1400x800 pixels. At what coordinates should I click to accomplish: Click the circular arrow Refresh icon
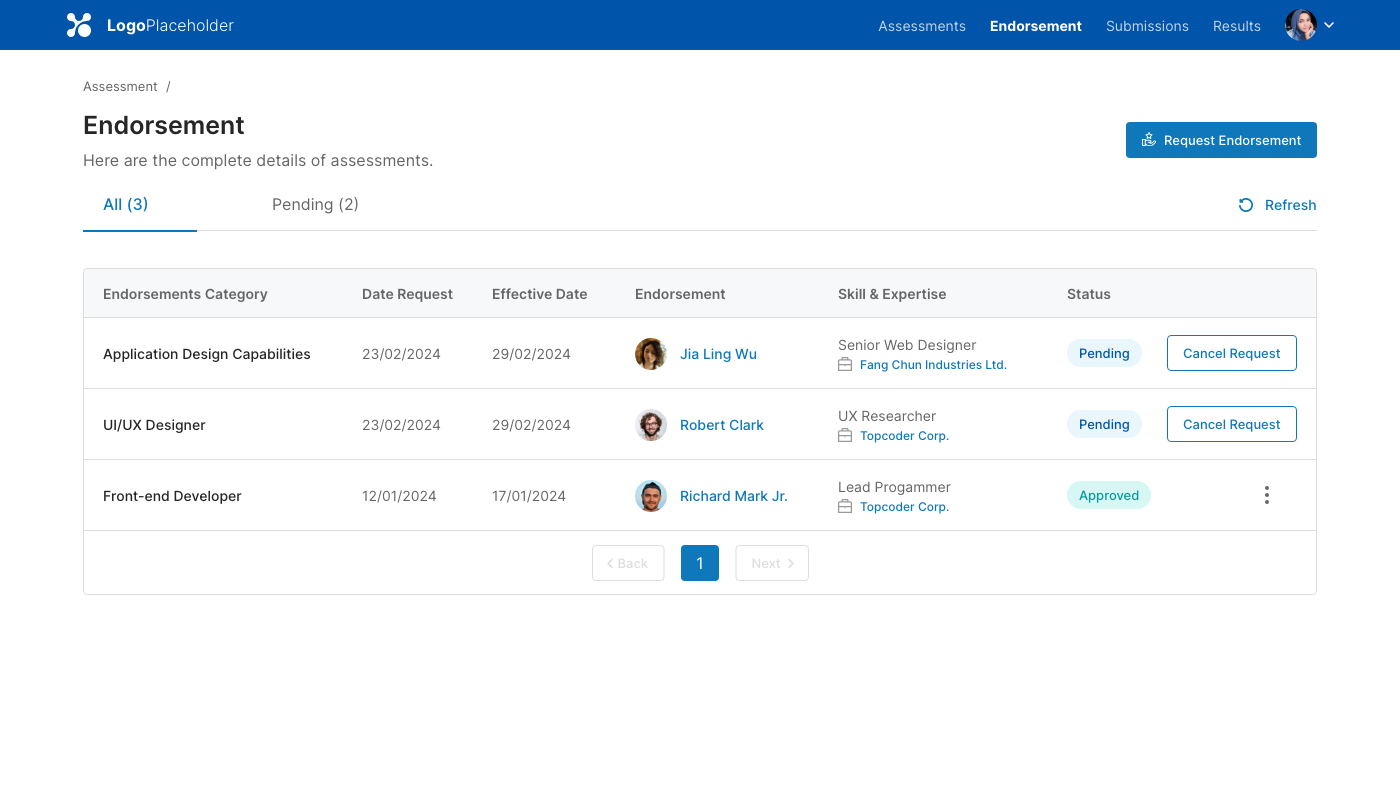click(1246, 205)
